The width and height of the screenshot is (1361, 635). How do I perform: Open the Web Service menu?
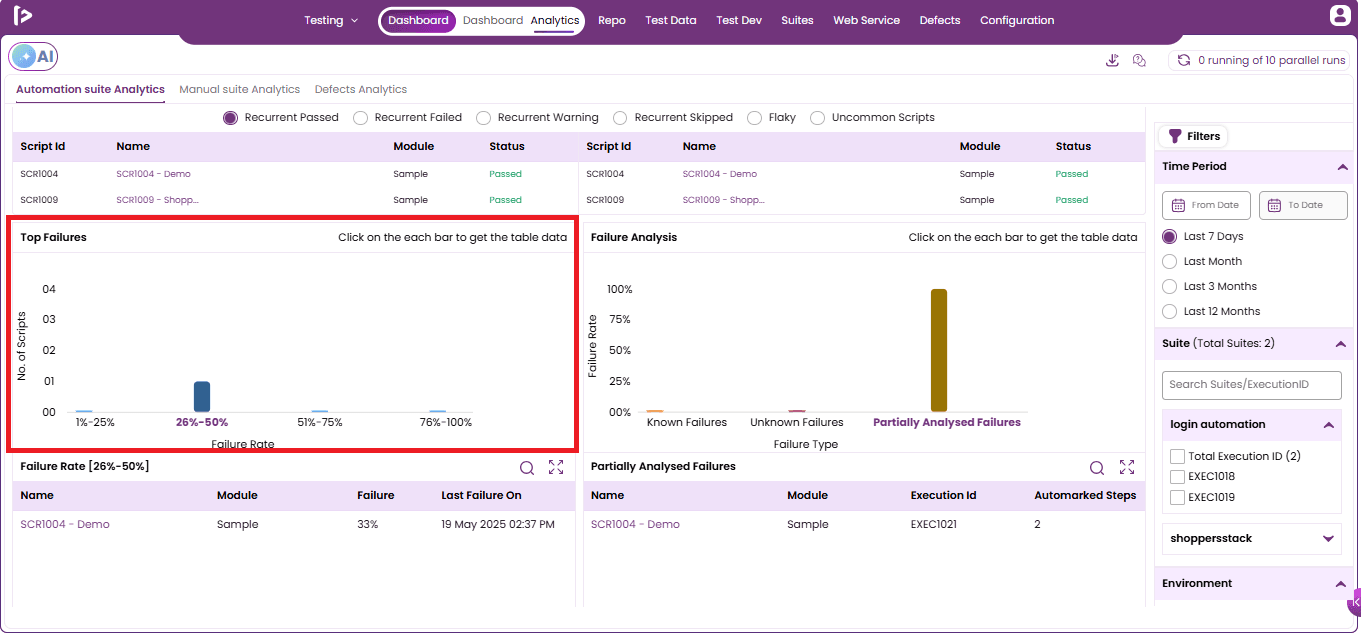[x=867, y=20]
